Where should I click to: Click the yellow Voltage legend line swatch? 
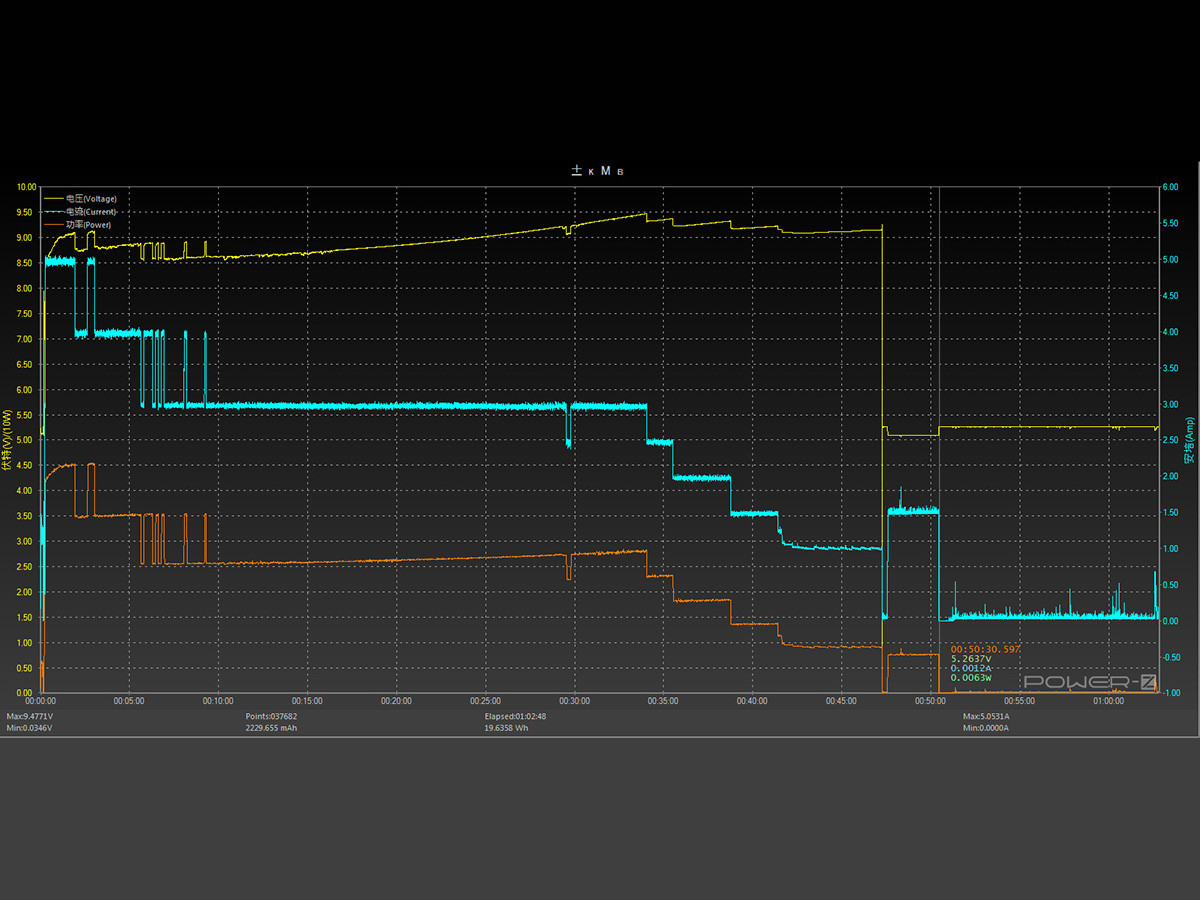pyautogui.click(x=55, y=199)
